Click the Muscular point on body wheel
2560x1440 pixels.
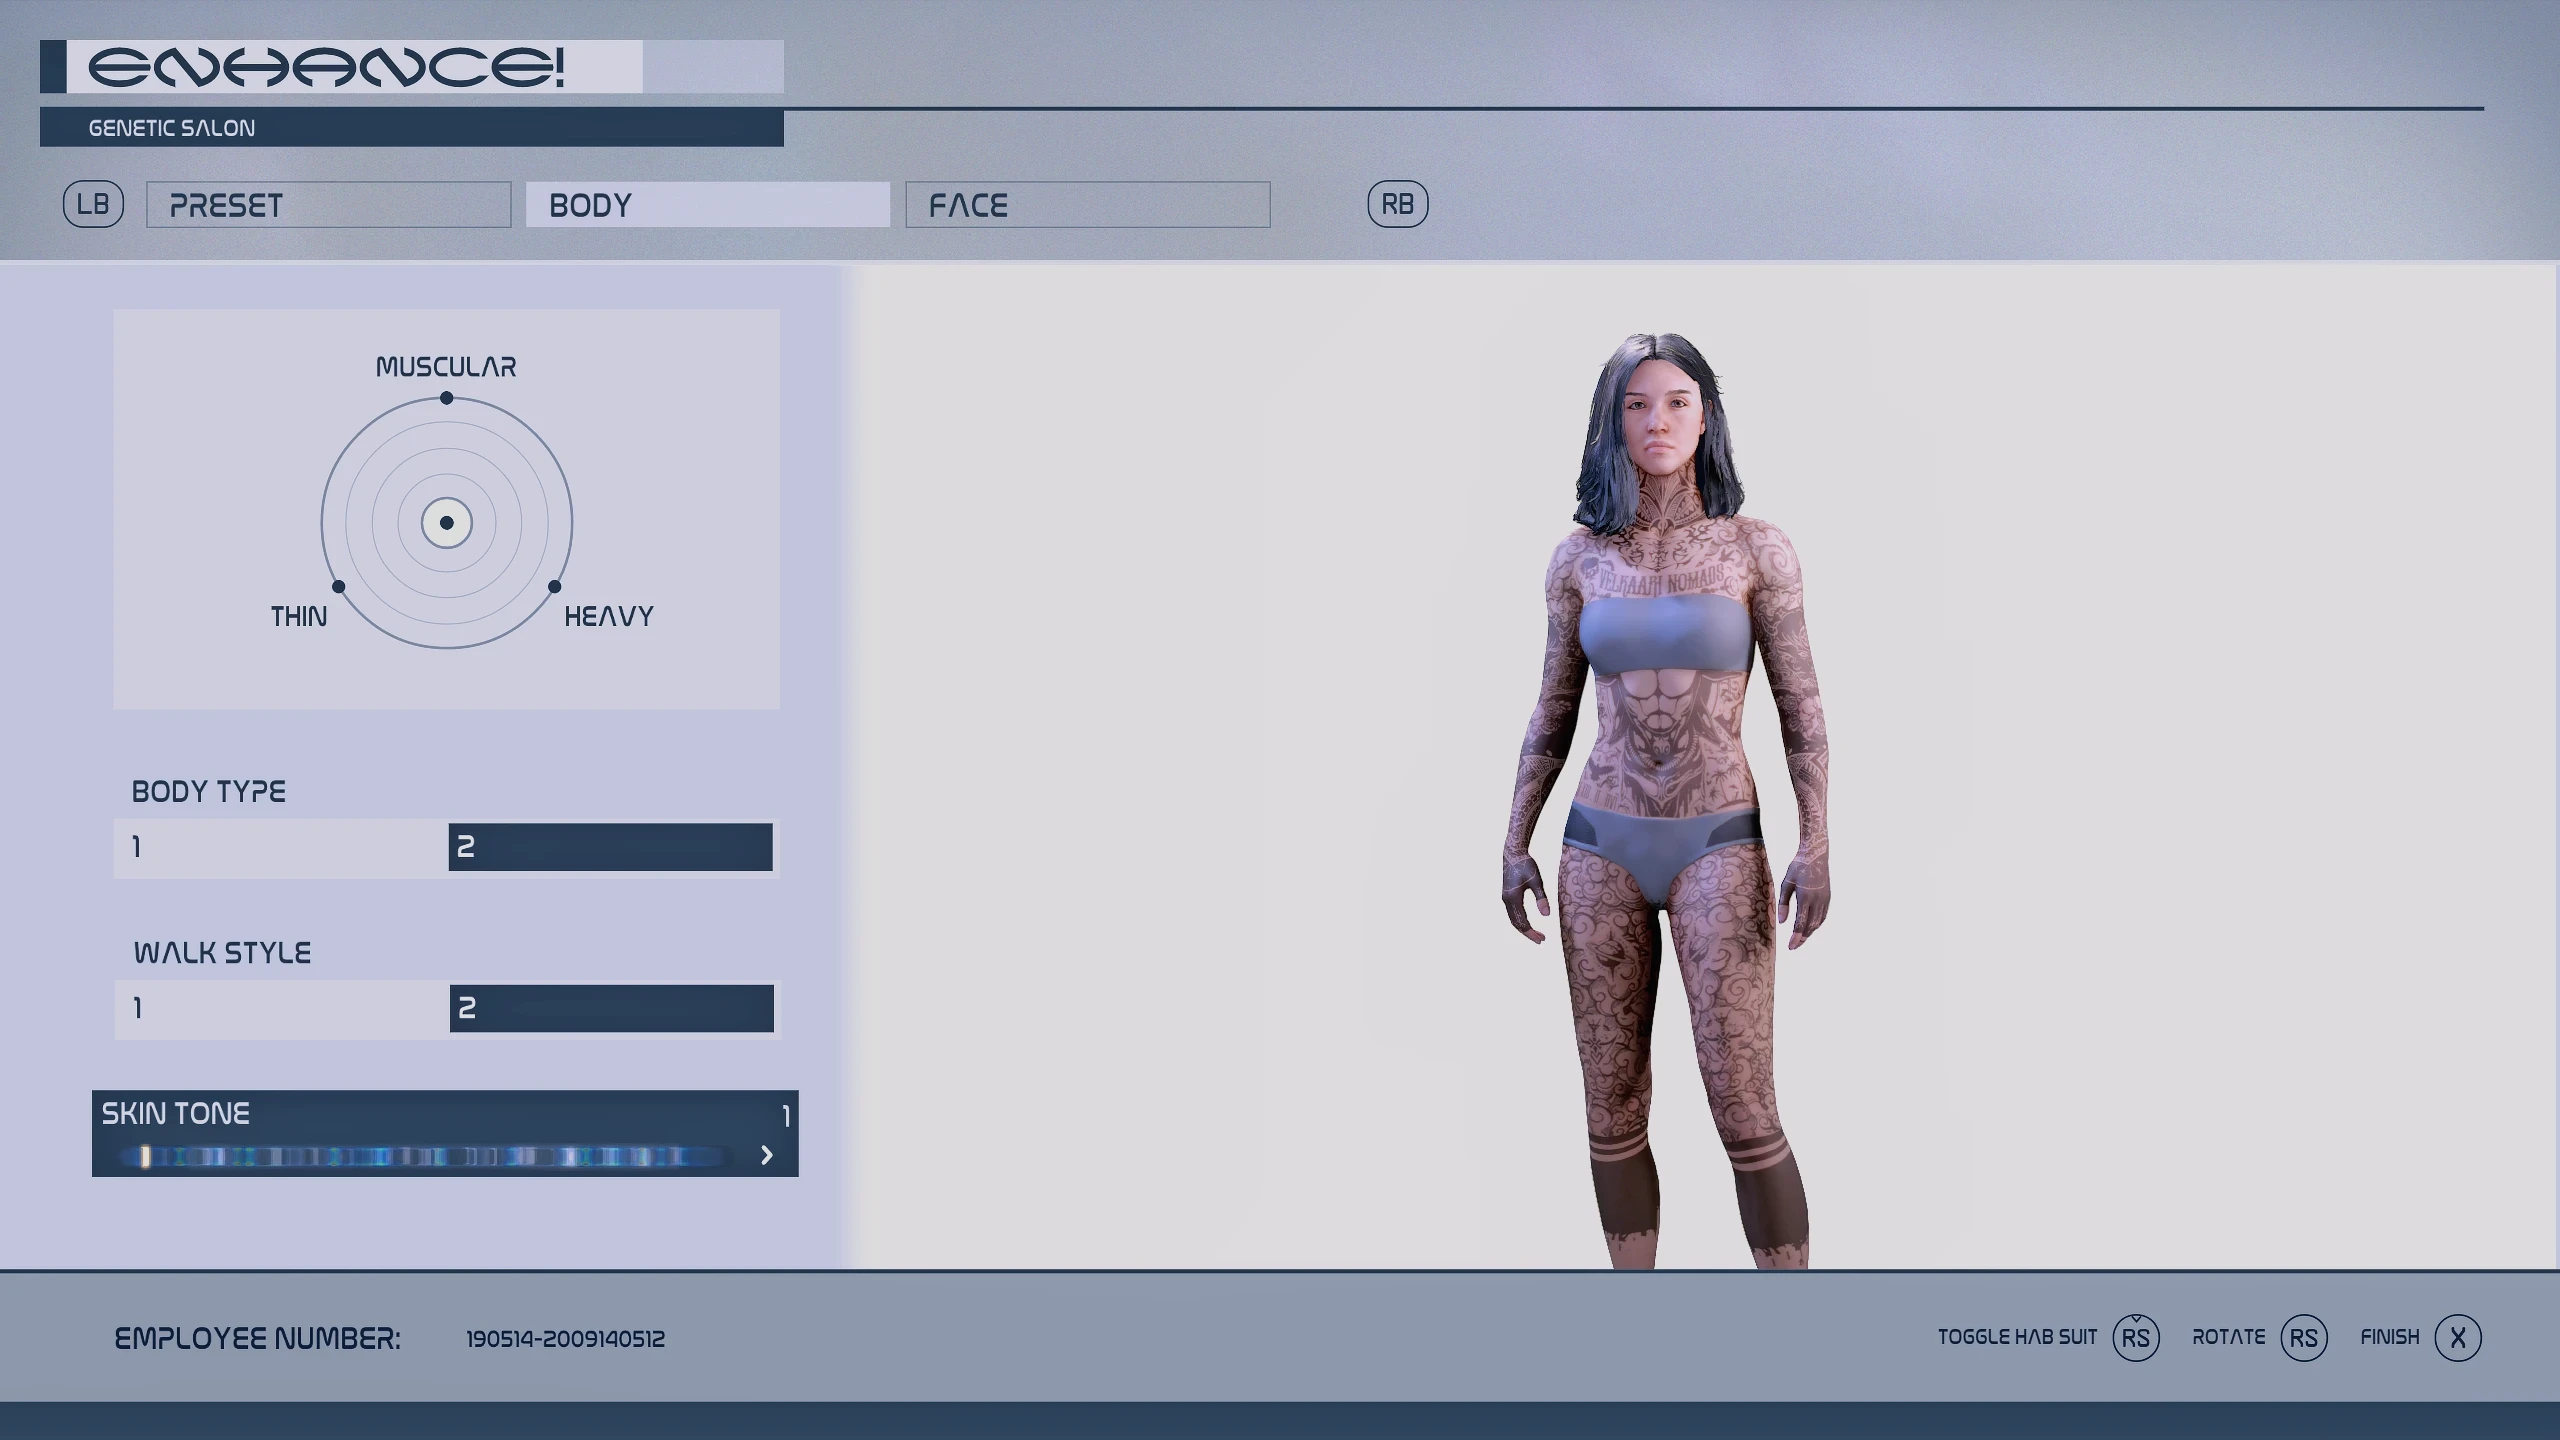point(446,398)
